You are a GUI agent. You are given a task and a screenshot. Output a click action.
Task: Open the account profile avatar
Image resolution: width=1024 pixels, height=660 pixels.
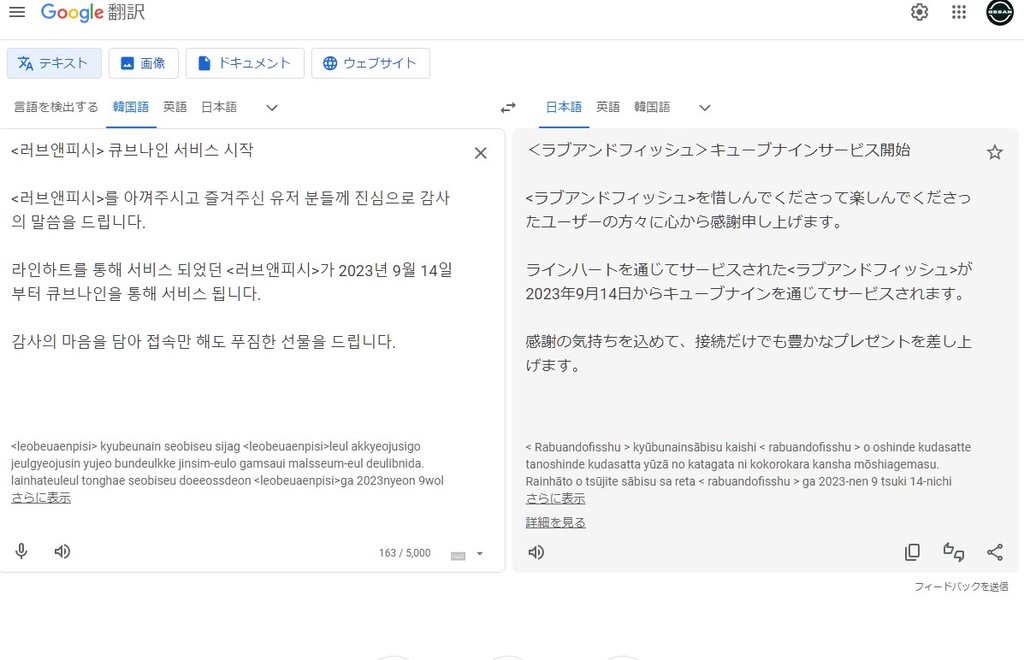[999, 12]
